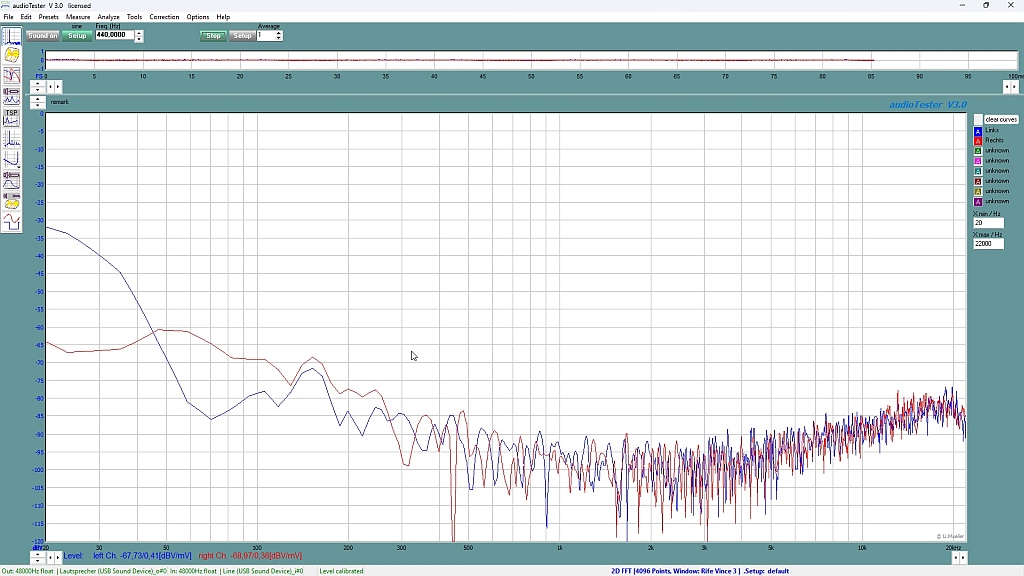Decrease frequency with the Freq down arrow

tap(139, 39)
